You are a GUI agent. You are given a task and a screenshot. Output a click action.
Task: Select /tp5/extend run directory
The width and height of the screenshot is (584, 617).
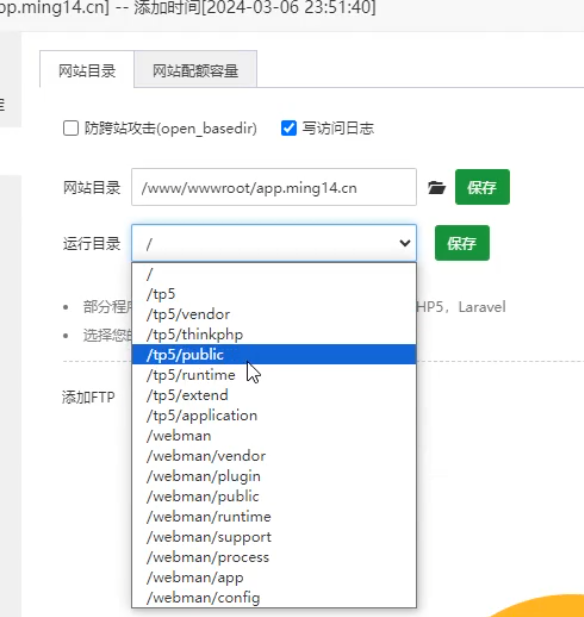(x=274, y=395)
